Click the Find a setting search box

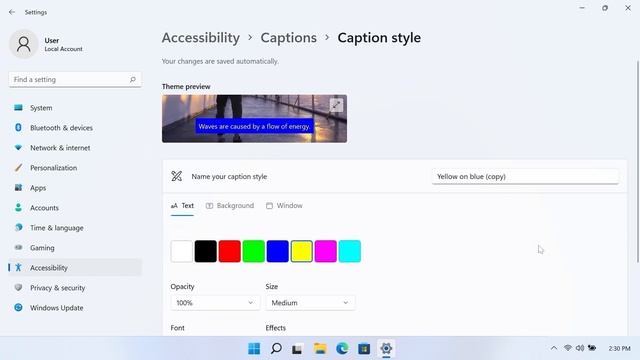tap(75, 80)
